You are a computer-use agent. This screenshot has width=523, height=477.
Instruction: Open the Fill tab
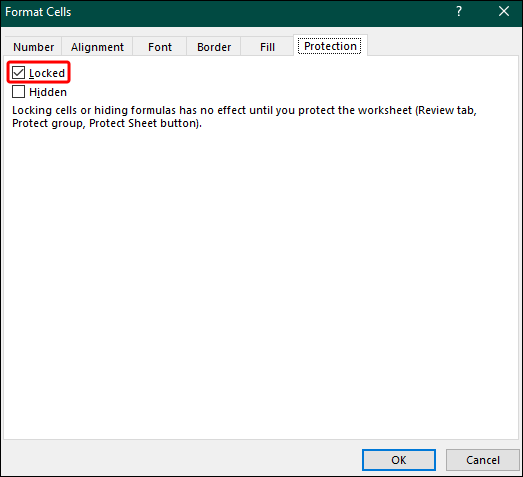point(267,47)
